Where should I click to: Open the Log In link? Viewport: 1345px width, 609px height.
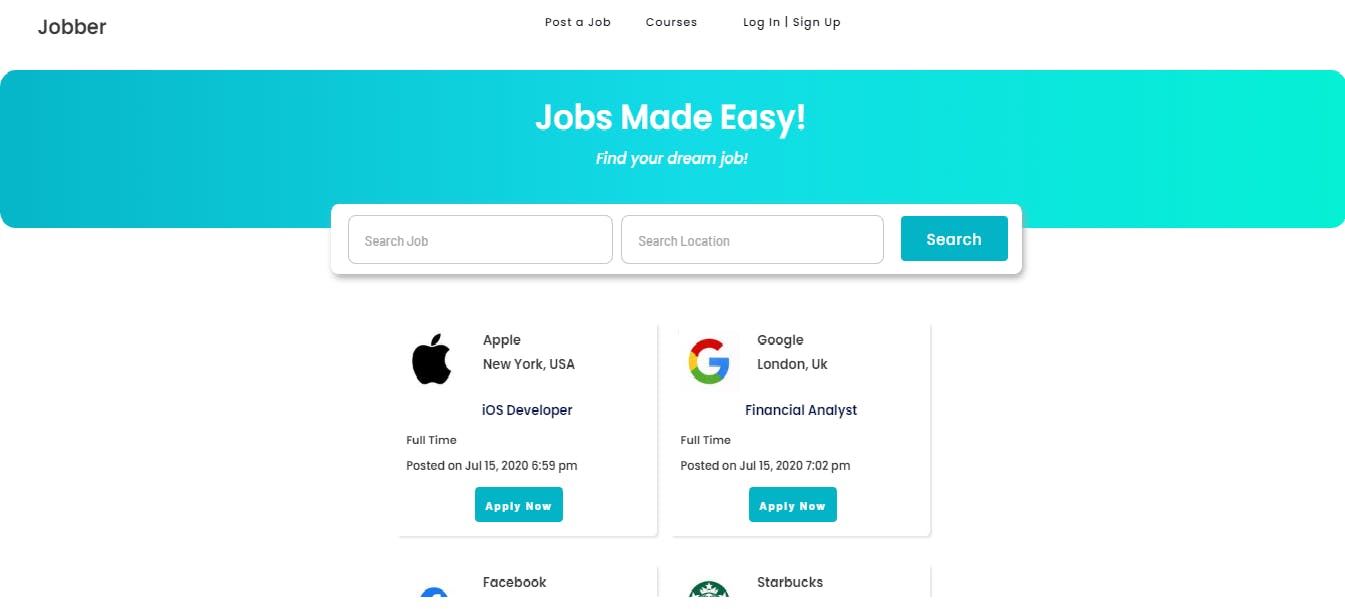[x=761, y=22]
